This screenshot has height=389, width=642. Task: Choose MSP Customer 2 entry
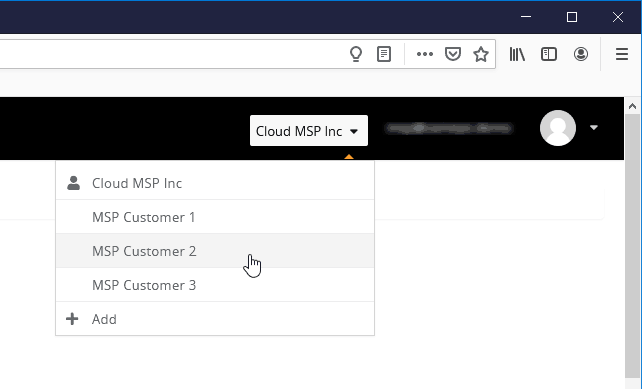tap(215, 251)
